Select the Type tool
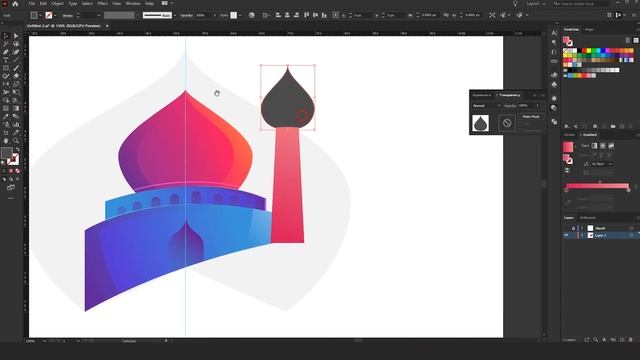 point(6,60)
